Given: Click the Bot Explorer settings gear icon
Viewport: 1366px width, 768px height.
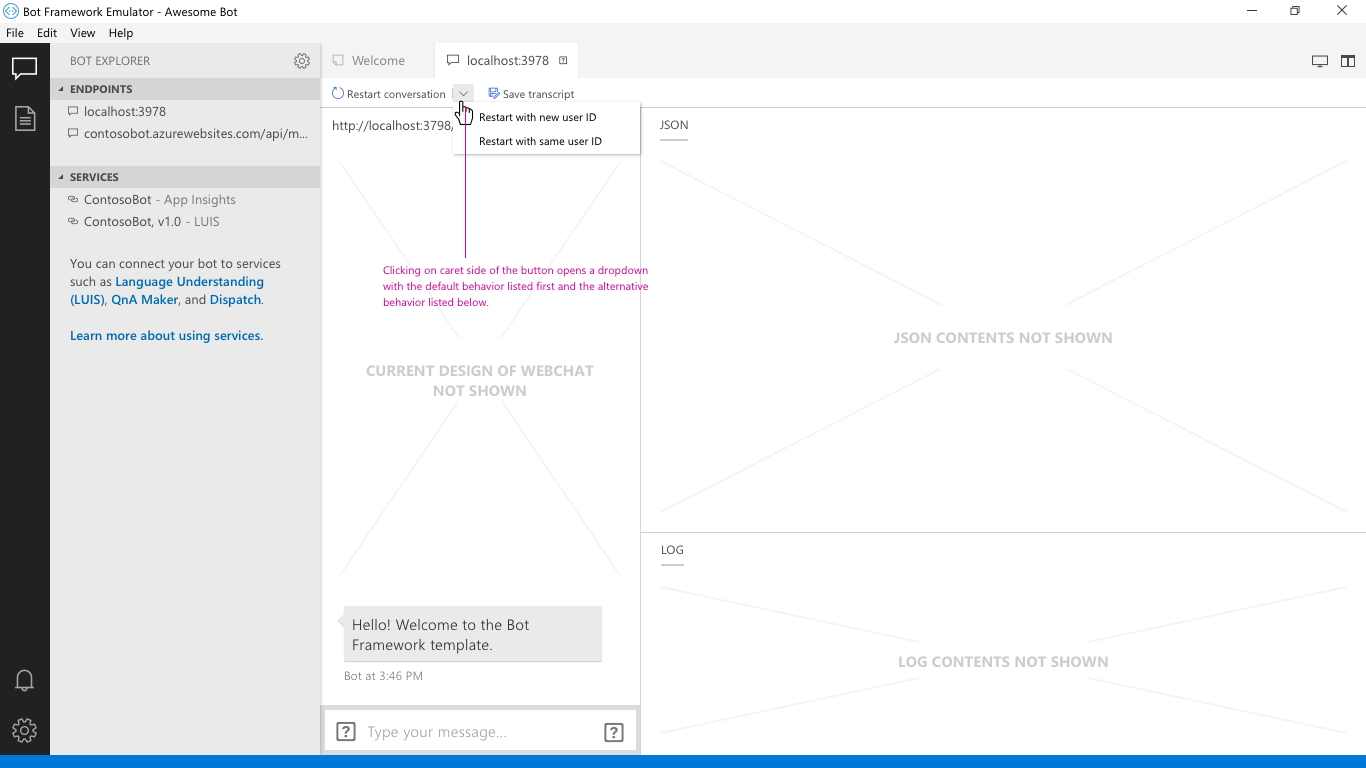Looking at the screenshot, I should (302, 61).
